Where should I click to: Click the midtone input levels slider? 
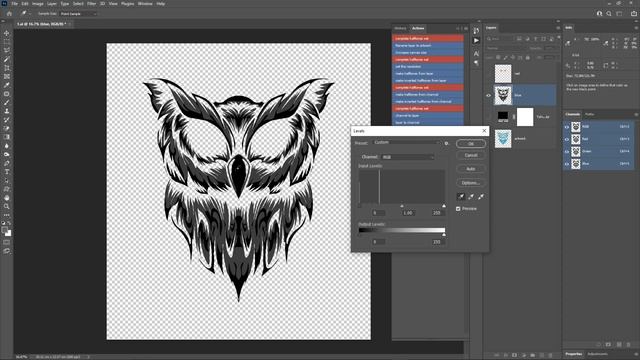(x=402, y=206)
